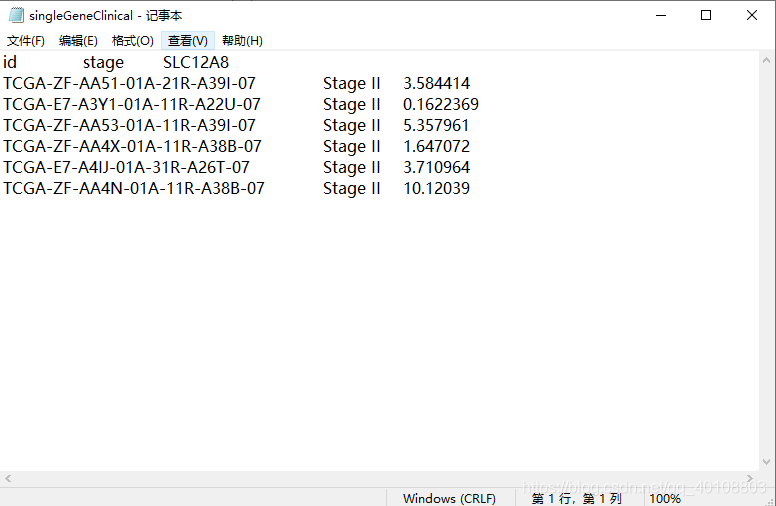Click the horizontal scrollbar right arrow
Image resolution: width=776 pixels, height=506 pixels.
point(750,478)
